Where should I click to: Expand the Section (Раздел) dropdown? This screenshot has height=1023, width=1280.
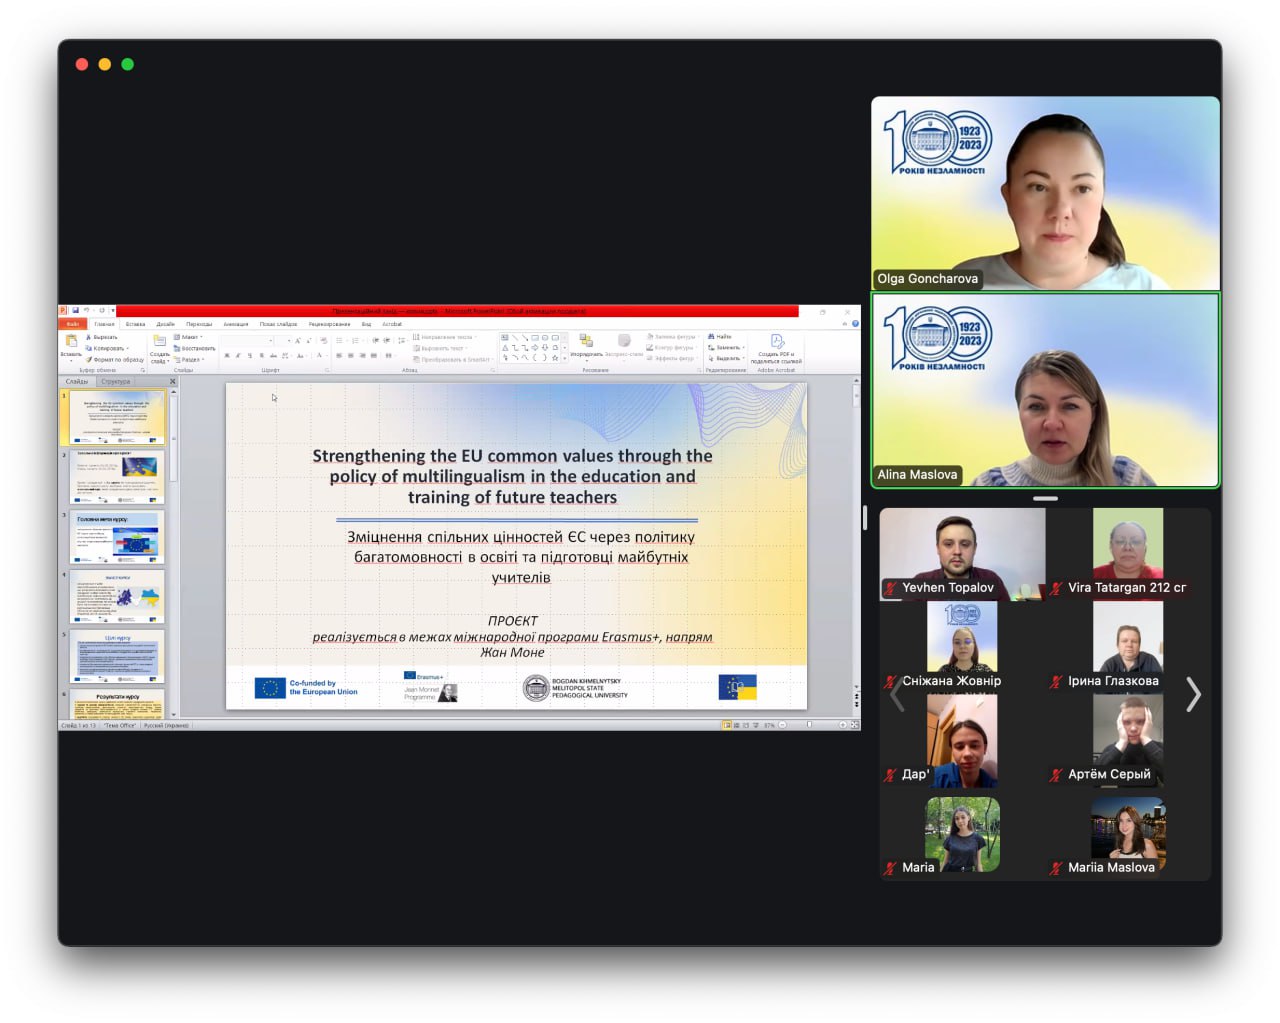point(191,360)
